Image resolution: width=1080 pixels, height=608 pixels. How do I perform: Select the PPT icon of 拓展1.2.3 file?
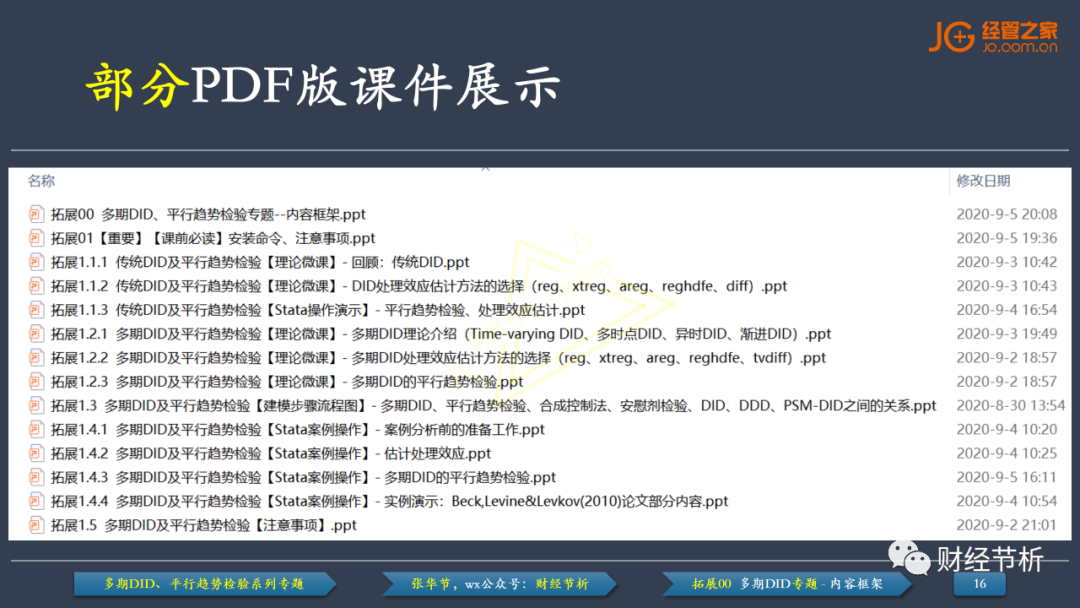coord(37,382)
